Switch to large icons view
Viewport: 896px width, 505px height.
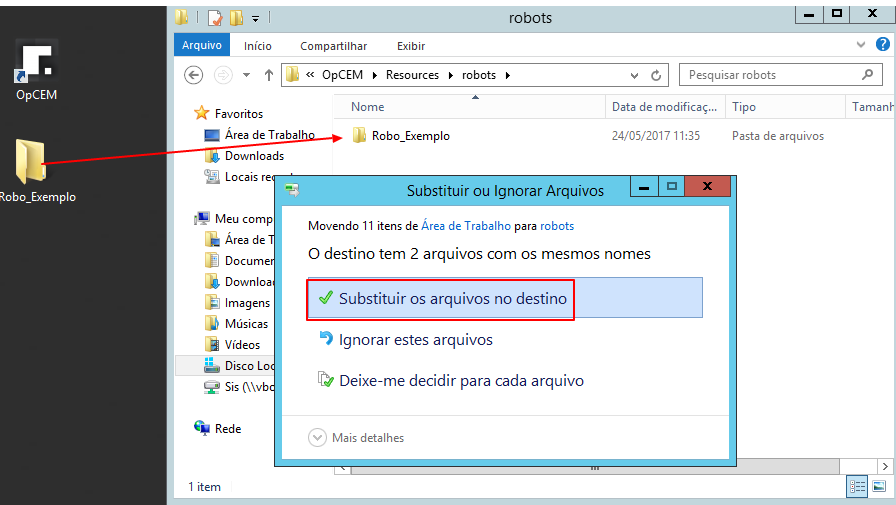click(x=882, y=487)
